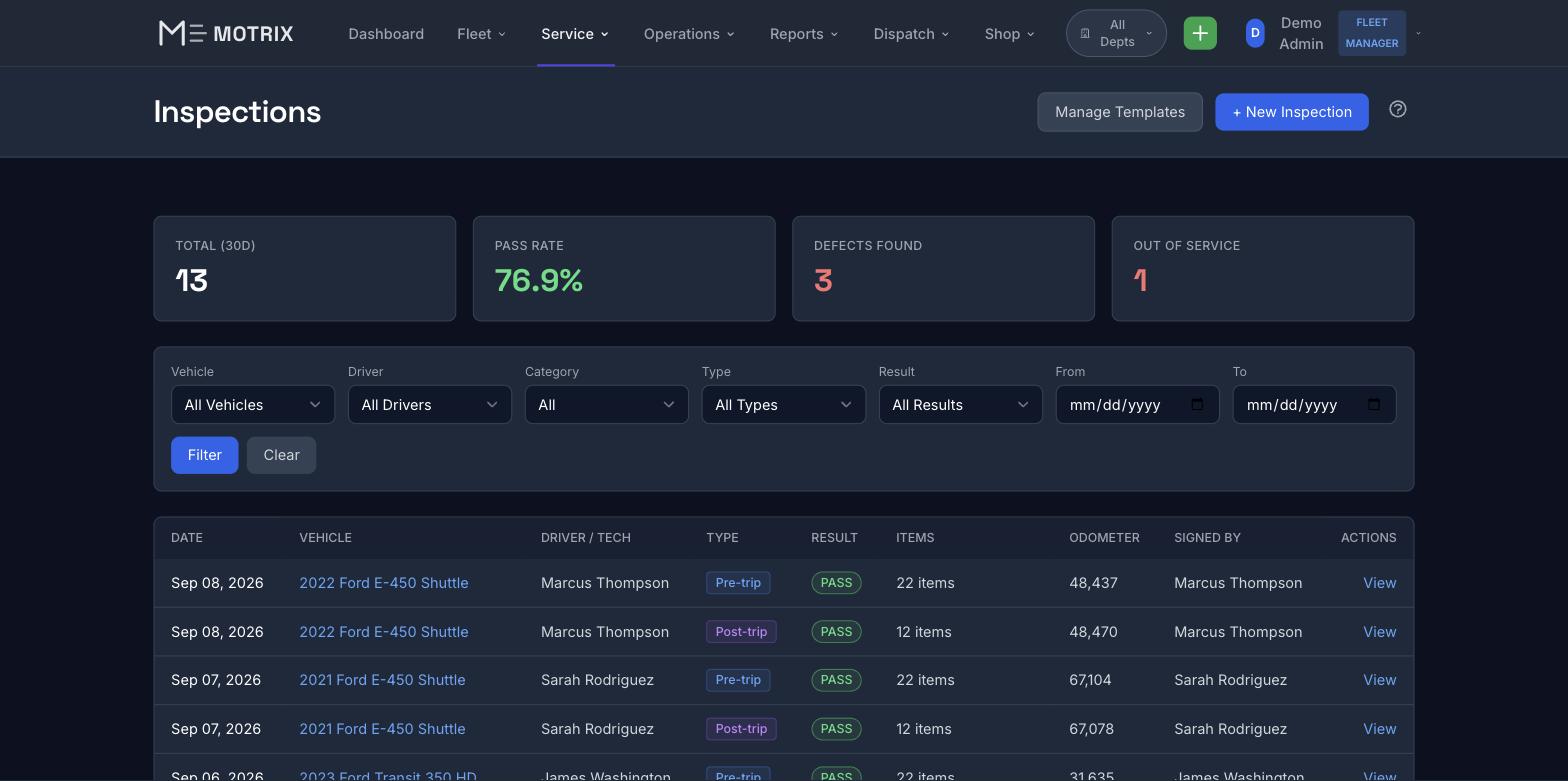Open the Service menu
1568x781 pixels.
[x=575, y=33]
